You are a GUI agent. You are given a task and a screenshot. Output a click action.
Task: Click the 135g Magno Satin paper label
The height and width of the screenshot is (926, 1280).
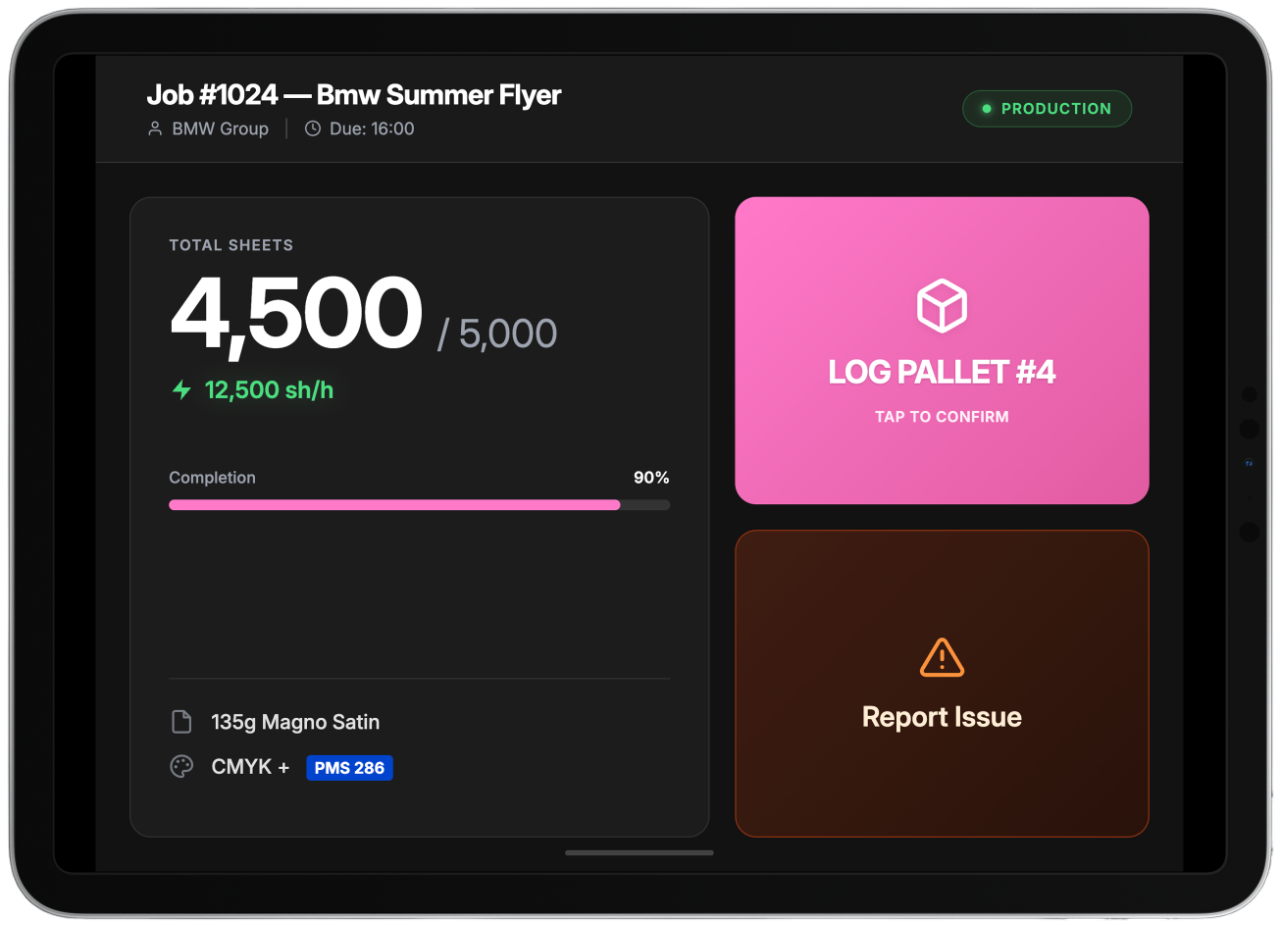pyautogui.click(x=295, y=722)
